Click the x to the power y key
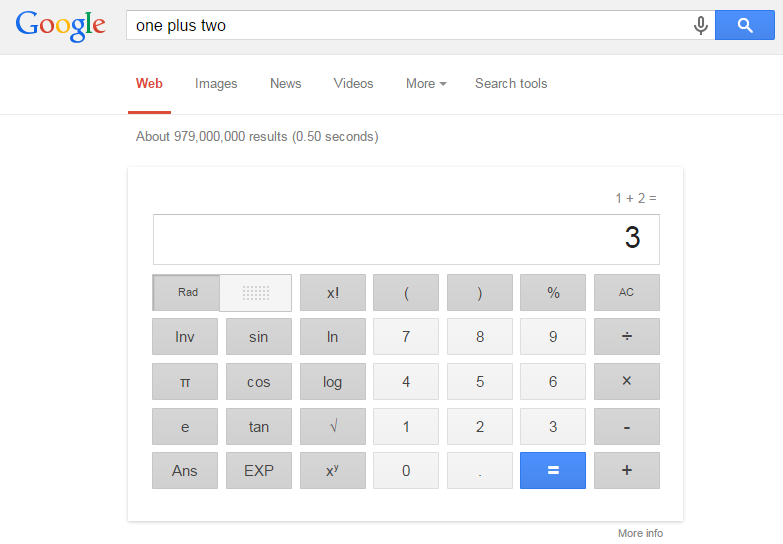Image resolution: width=783 pixels, height=544 pixels. pos(333,471)
